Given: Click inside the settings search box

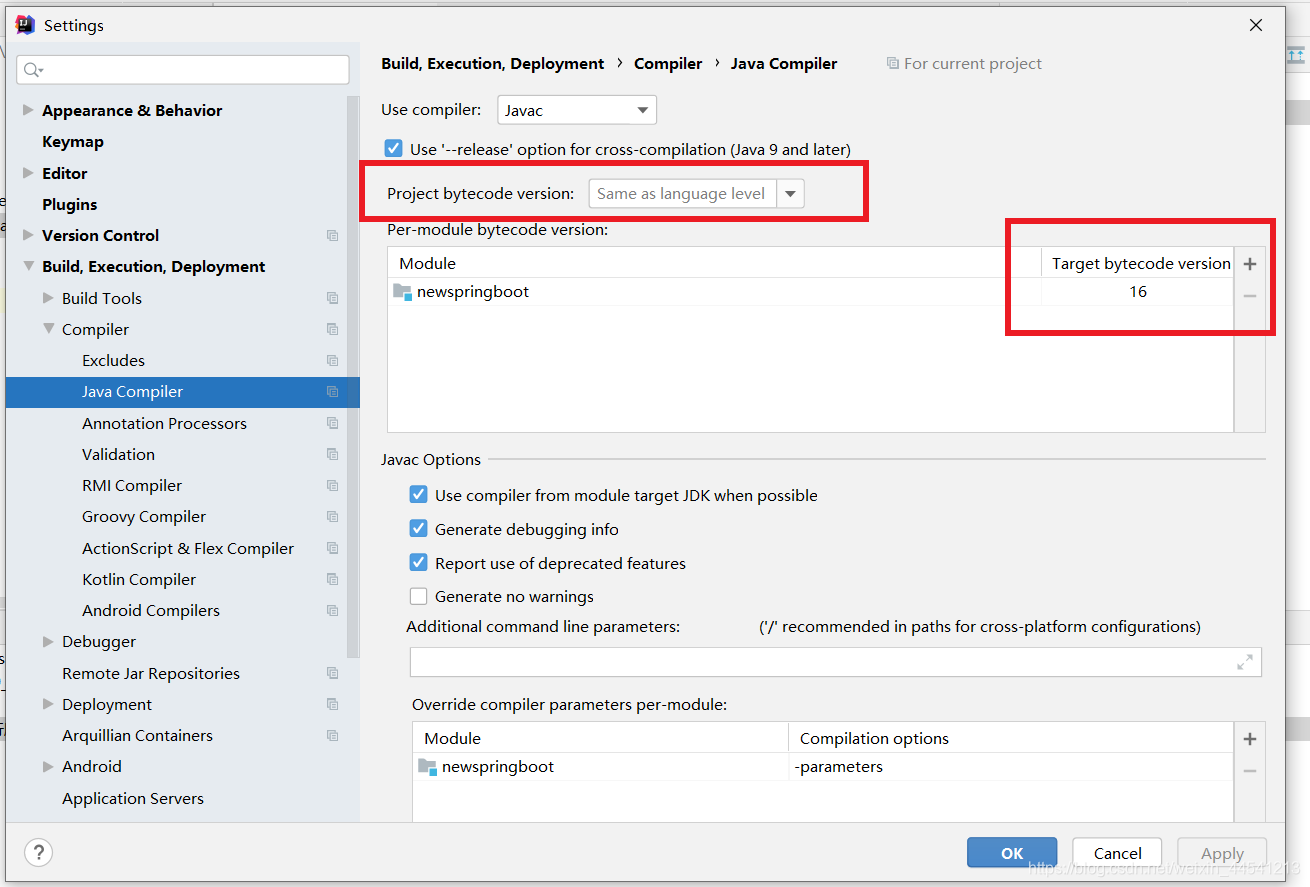Looking at the screenshot, I should point(182,70).
